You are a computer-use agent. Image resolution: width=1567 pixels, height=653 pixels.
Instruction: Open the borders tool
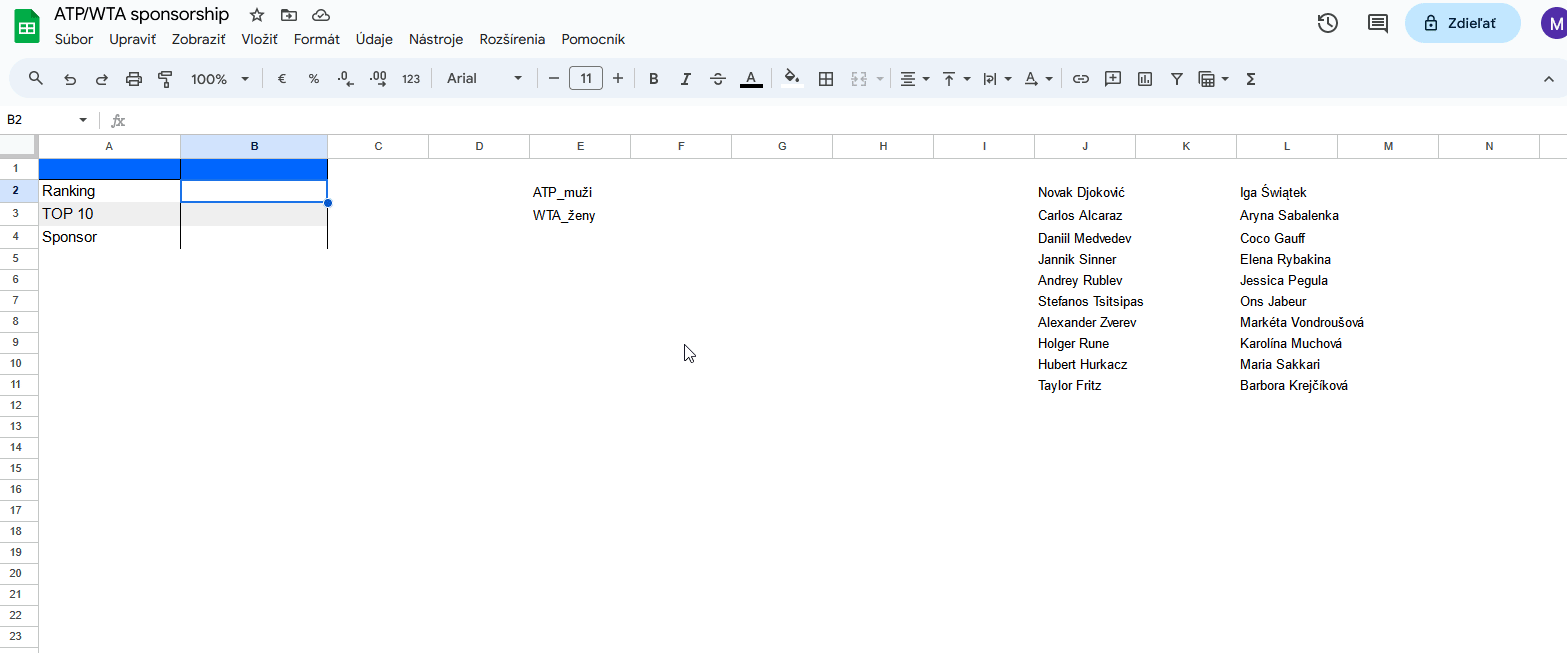[826, 79]
